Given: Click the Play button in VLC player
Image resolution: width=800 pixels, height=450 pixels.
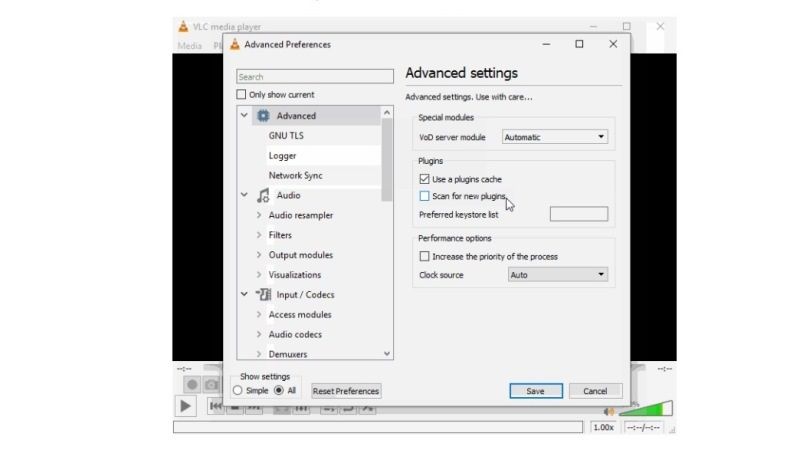Looking at the screenshot, I should [185, 406].
